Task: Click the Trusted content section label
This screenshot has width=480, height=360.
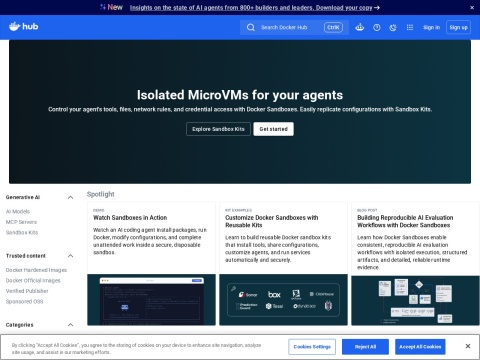Action: click(26, 256)
